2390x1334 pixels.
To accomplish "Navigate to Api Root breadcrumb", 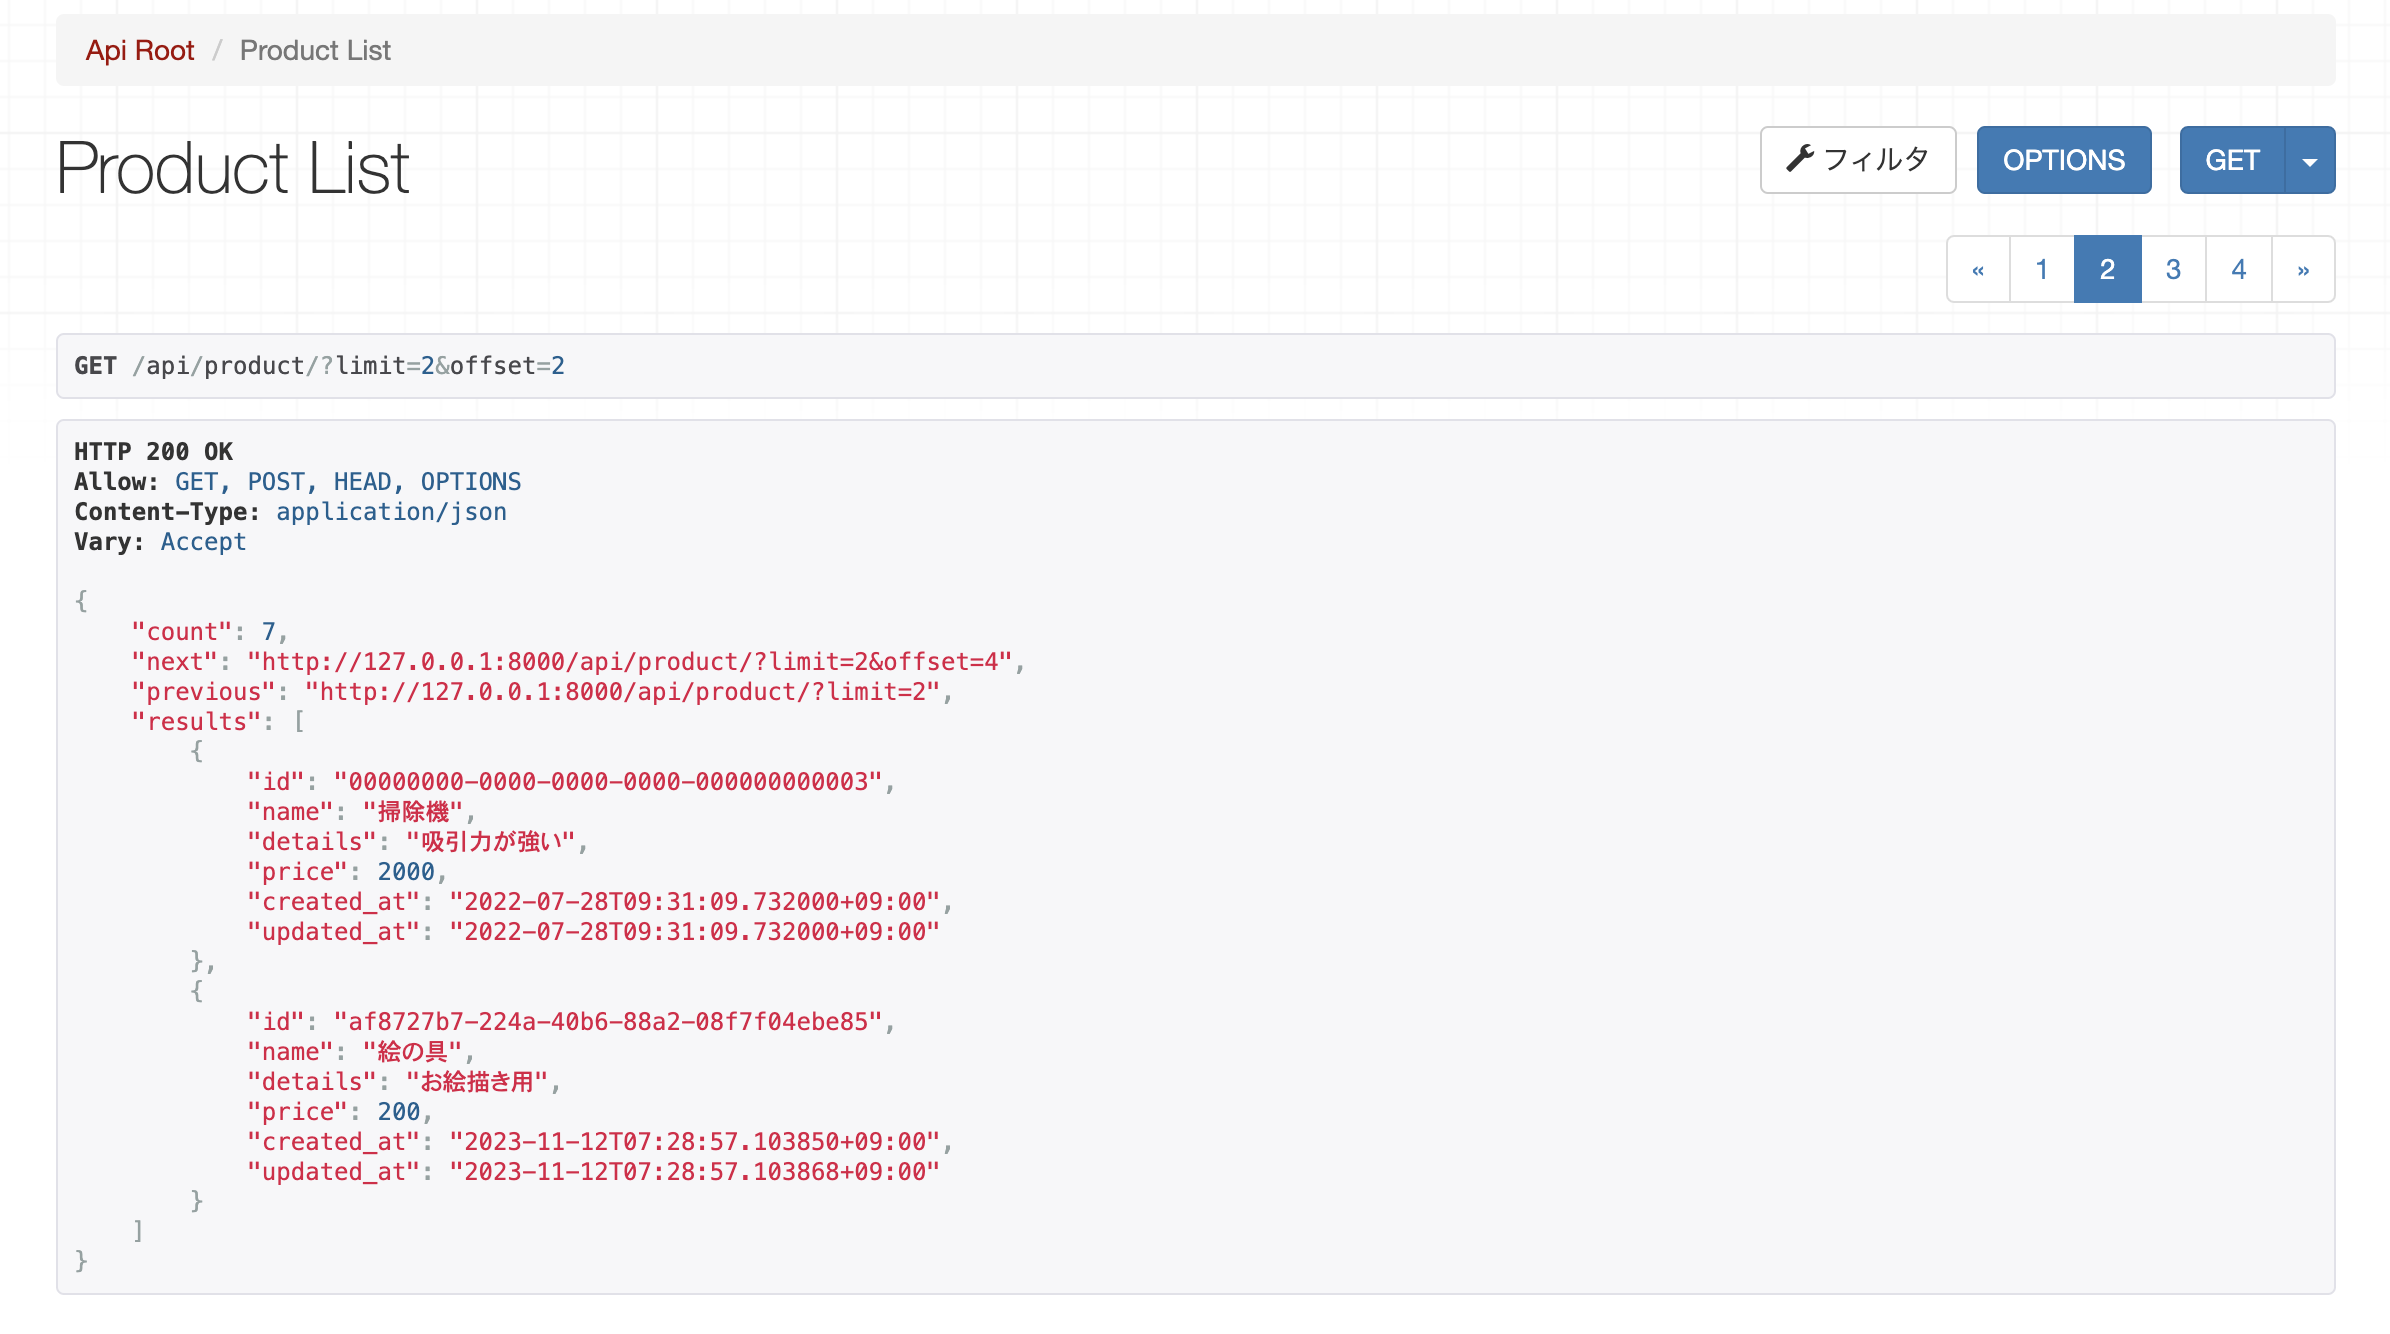I will coord(140,50).
